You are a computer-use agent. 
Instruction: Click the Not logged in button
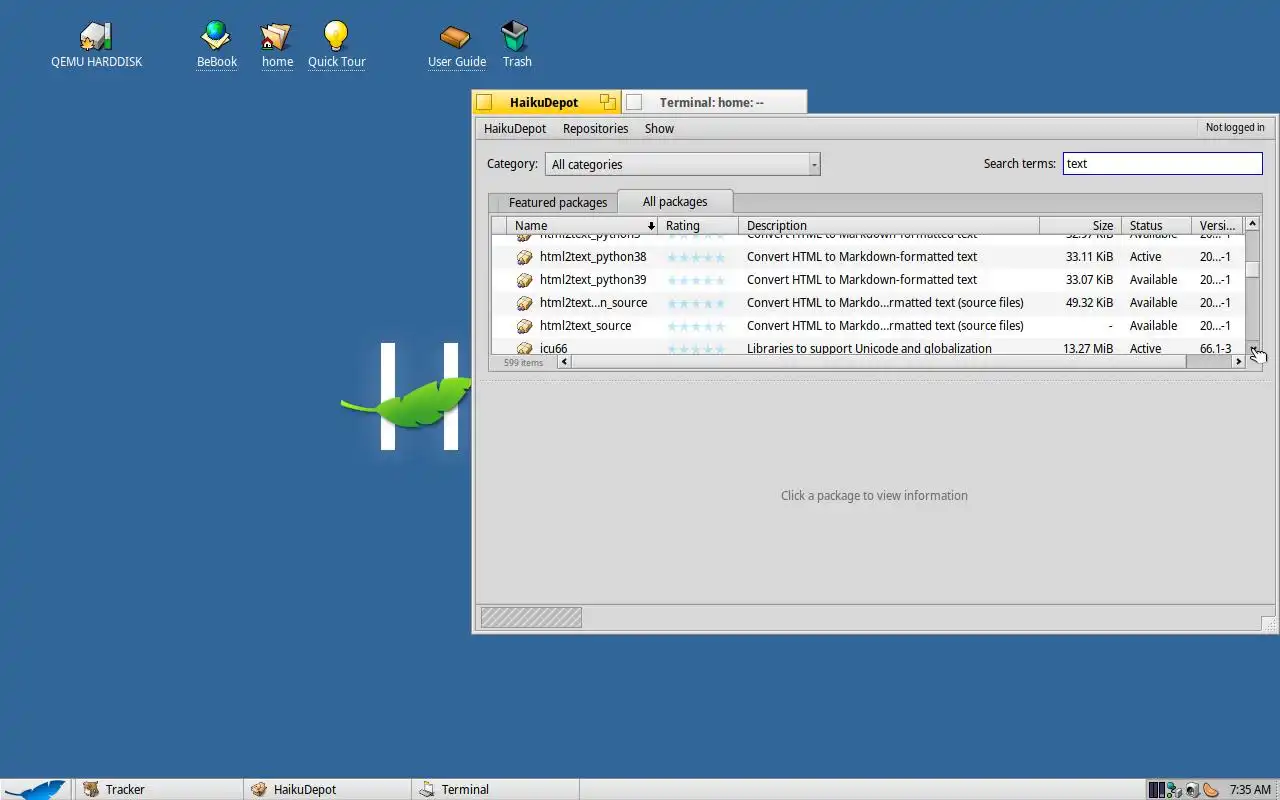click(x=1235, y=128)
